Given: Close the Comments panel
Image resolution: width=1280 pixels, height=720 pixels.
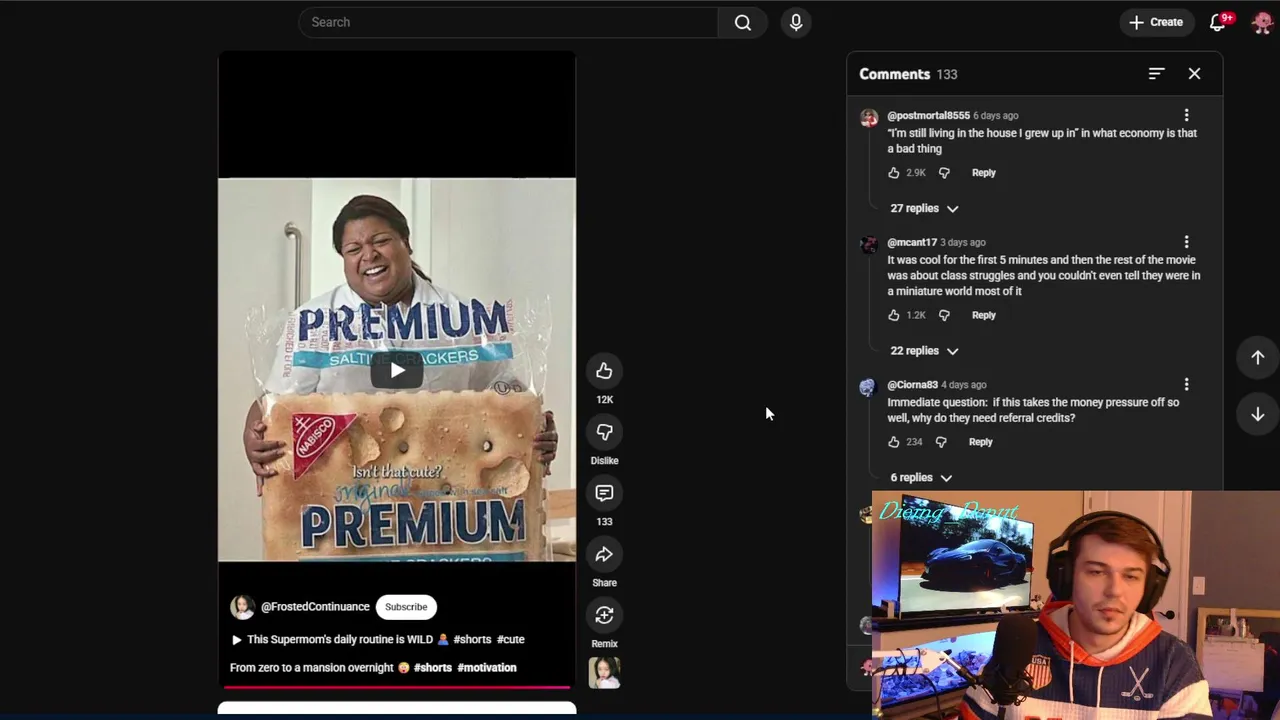Looking at the screenshot, I should [1194, 74].
